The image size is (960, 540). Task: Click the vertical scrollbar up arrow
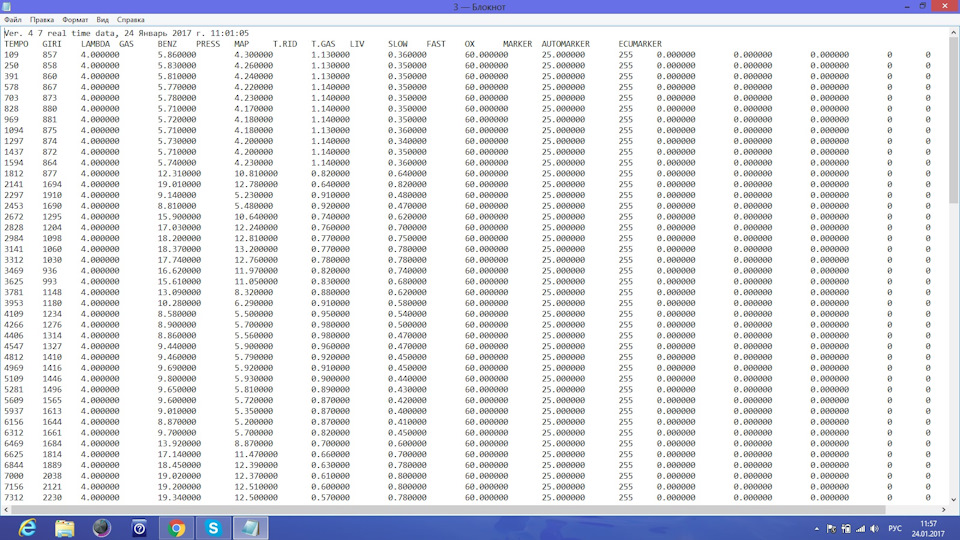pyautogui.click(x=954, y=32)
